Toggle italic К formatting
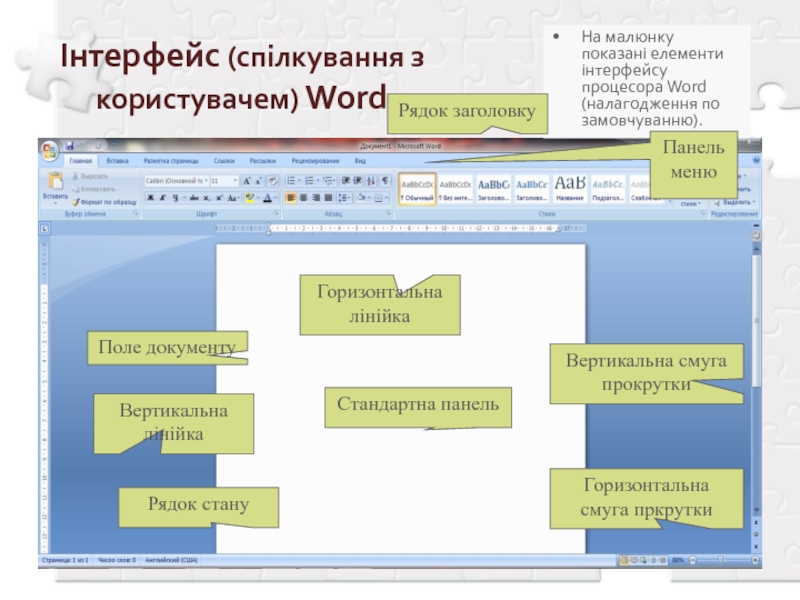 click(162, 198)
